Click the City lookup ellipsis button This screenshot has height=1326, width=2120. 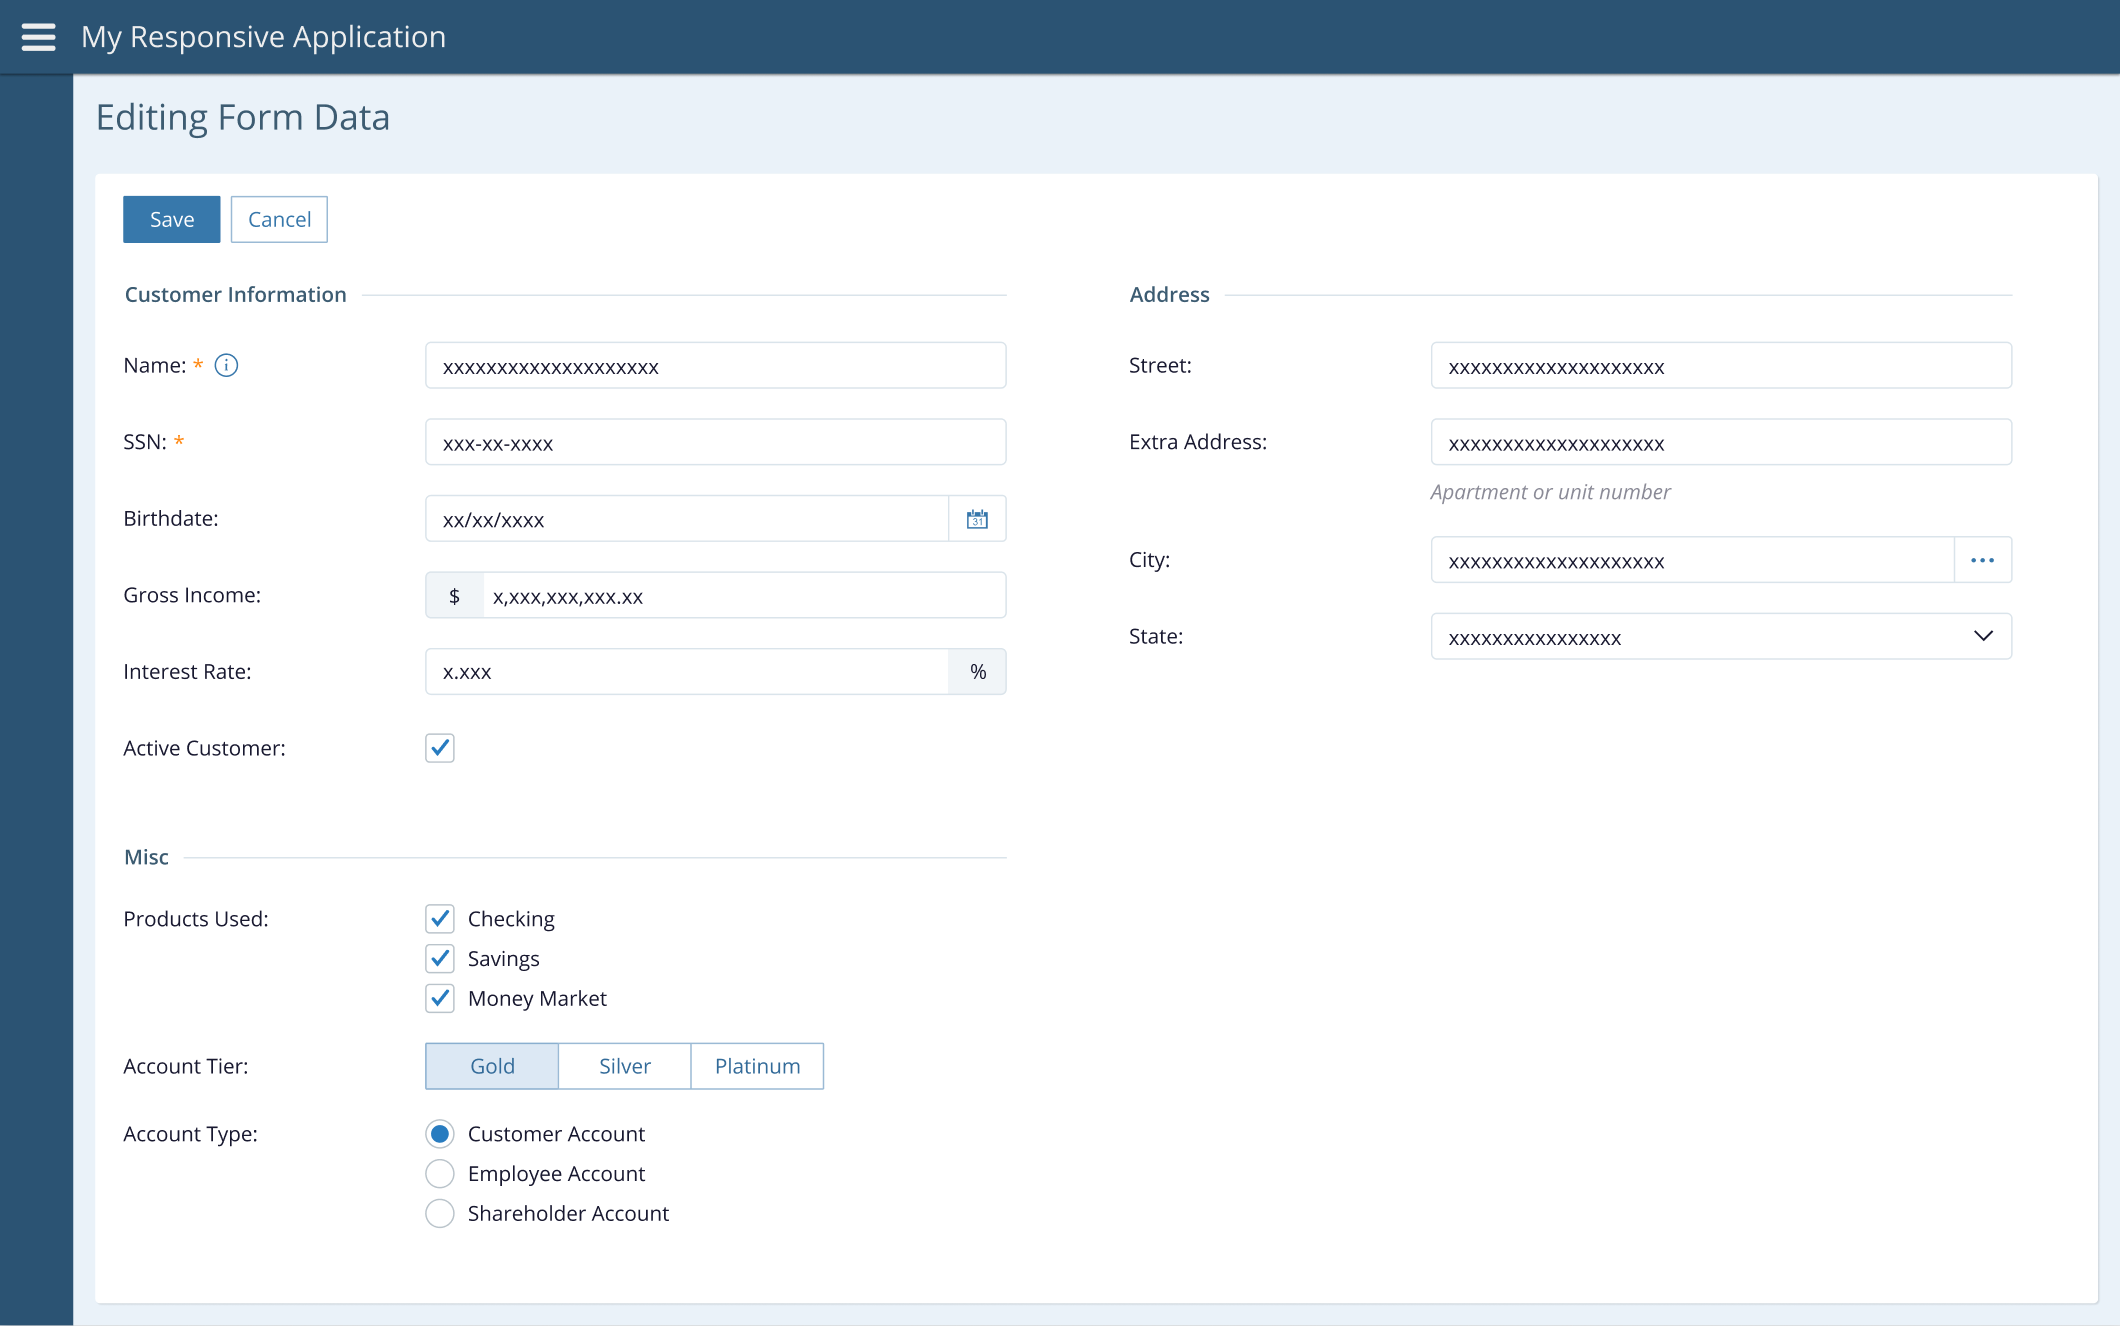coord(1982,560)
